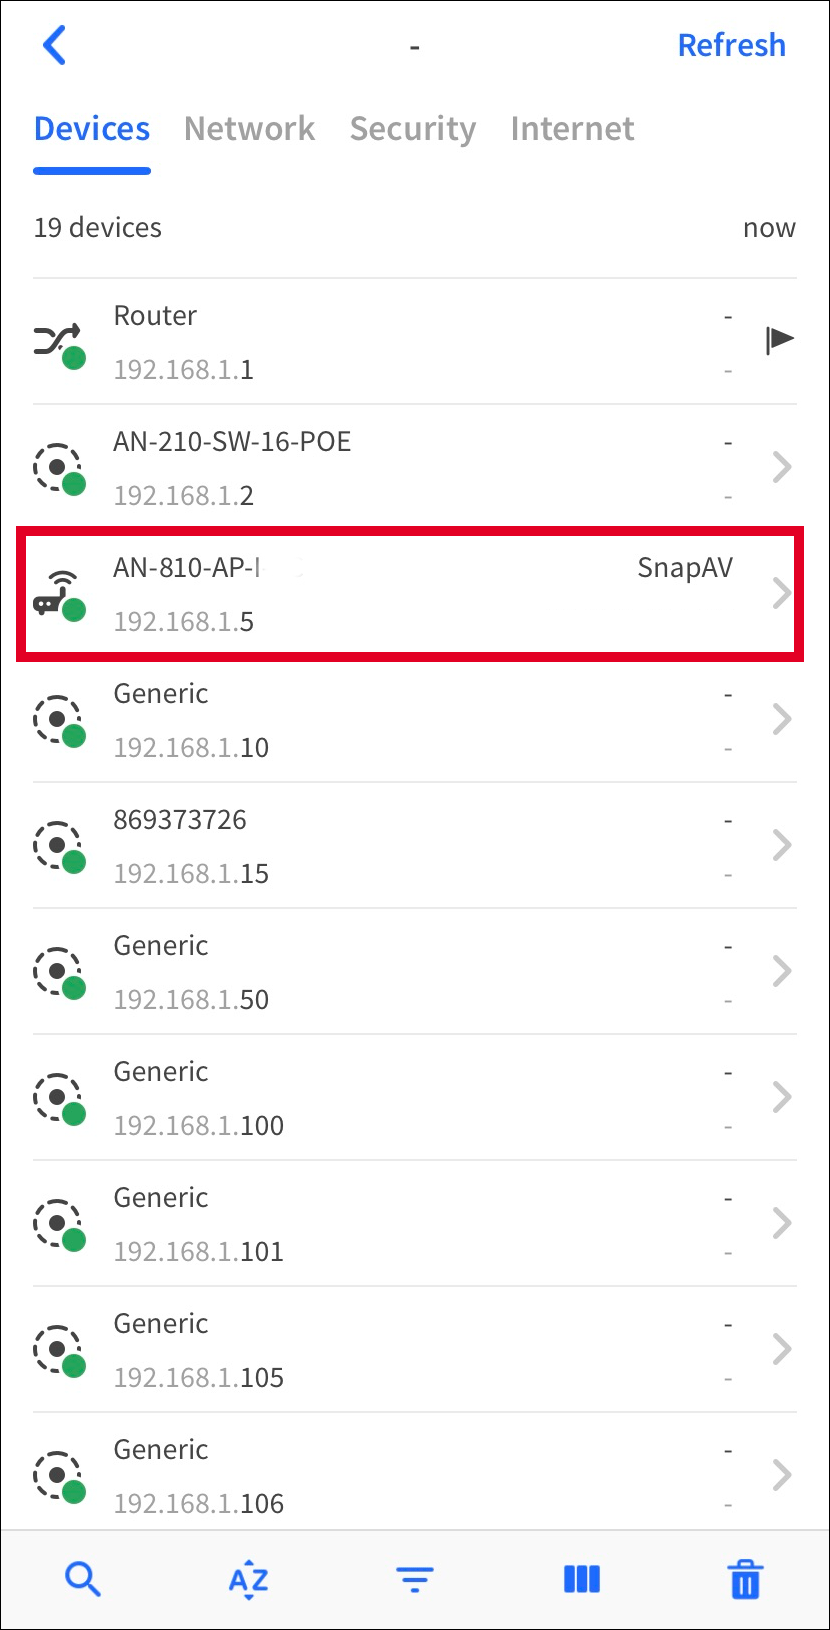Expand the SnapAV device chevron
This screenshot has height=1630, width=830.
pos(782,593)
